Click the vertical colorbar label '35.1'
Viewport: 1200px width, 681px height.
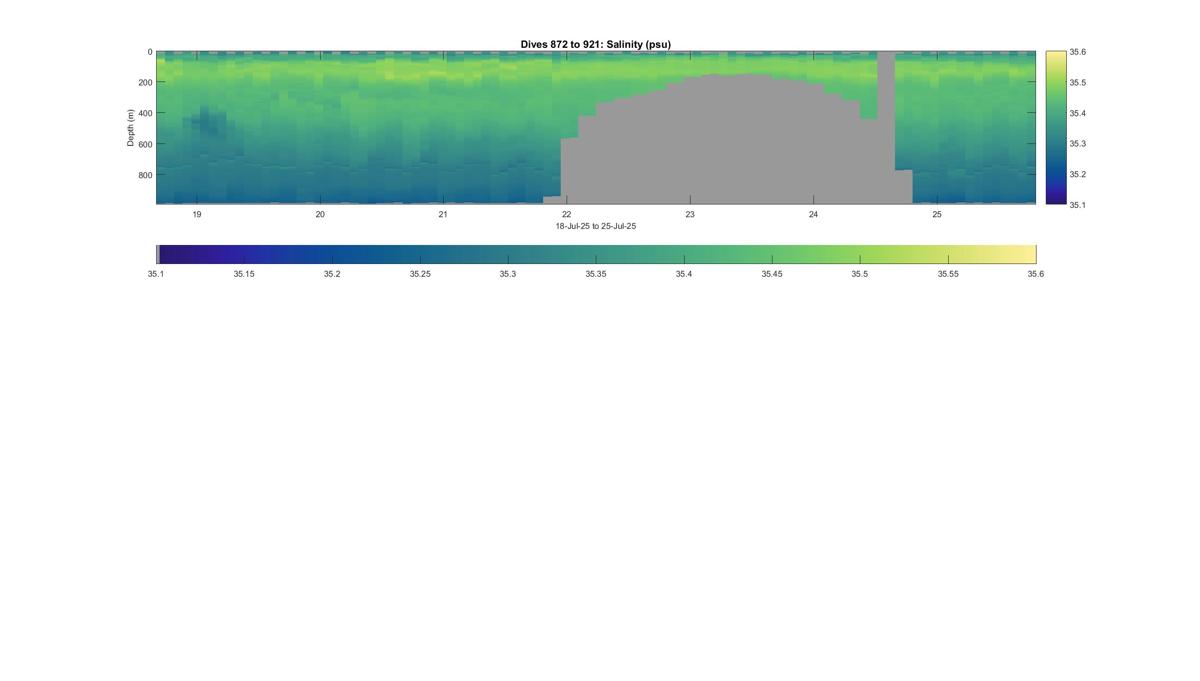tap(1078, 204)
